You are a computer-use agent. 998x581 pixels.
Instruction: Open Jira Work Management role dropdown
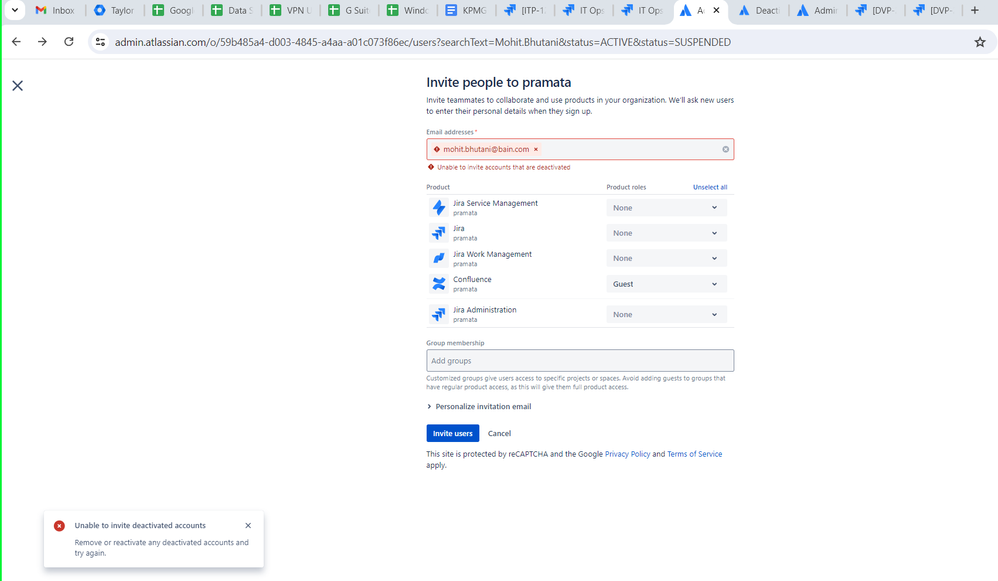[666, 258]
